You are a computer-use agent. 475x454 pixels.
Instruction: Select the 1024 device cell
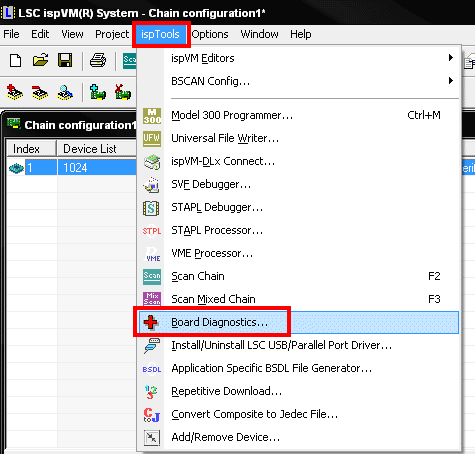coord(97,167)
